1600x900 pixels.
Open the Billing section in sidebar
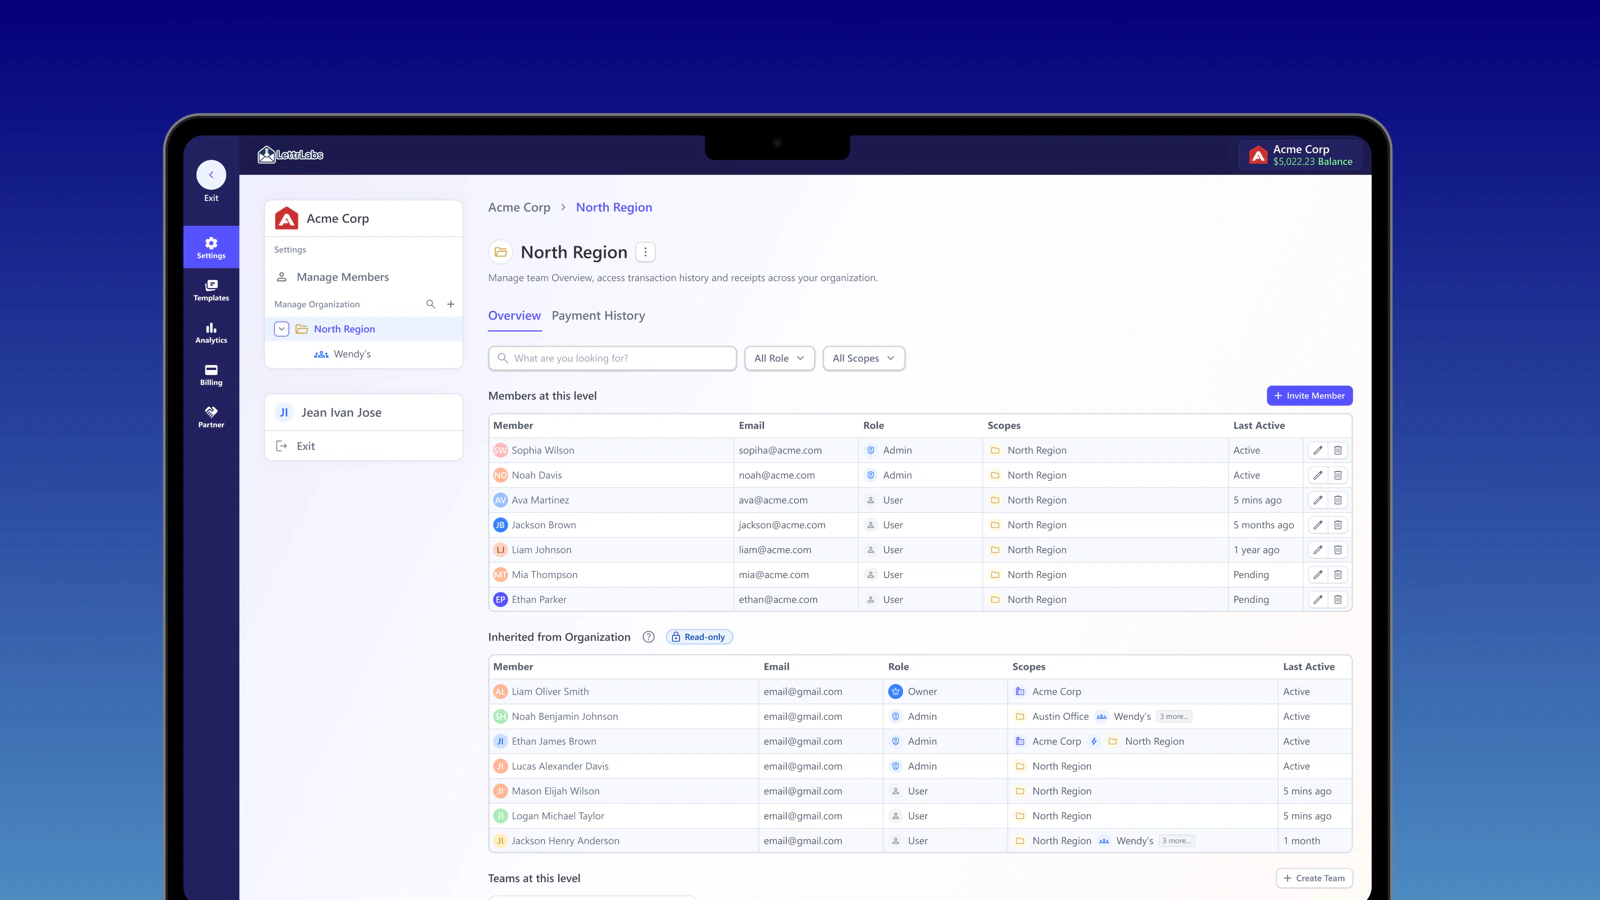(x=211, y=374)
